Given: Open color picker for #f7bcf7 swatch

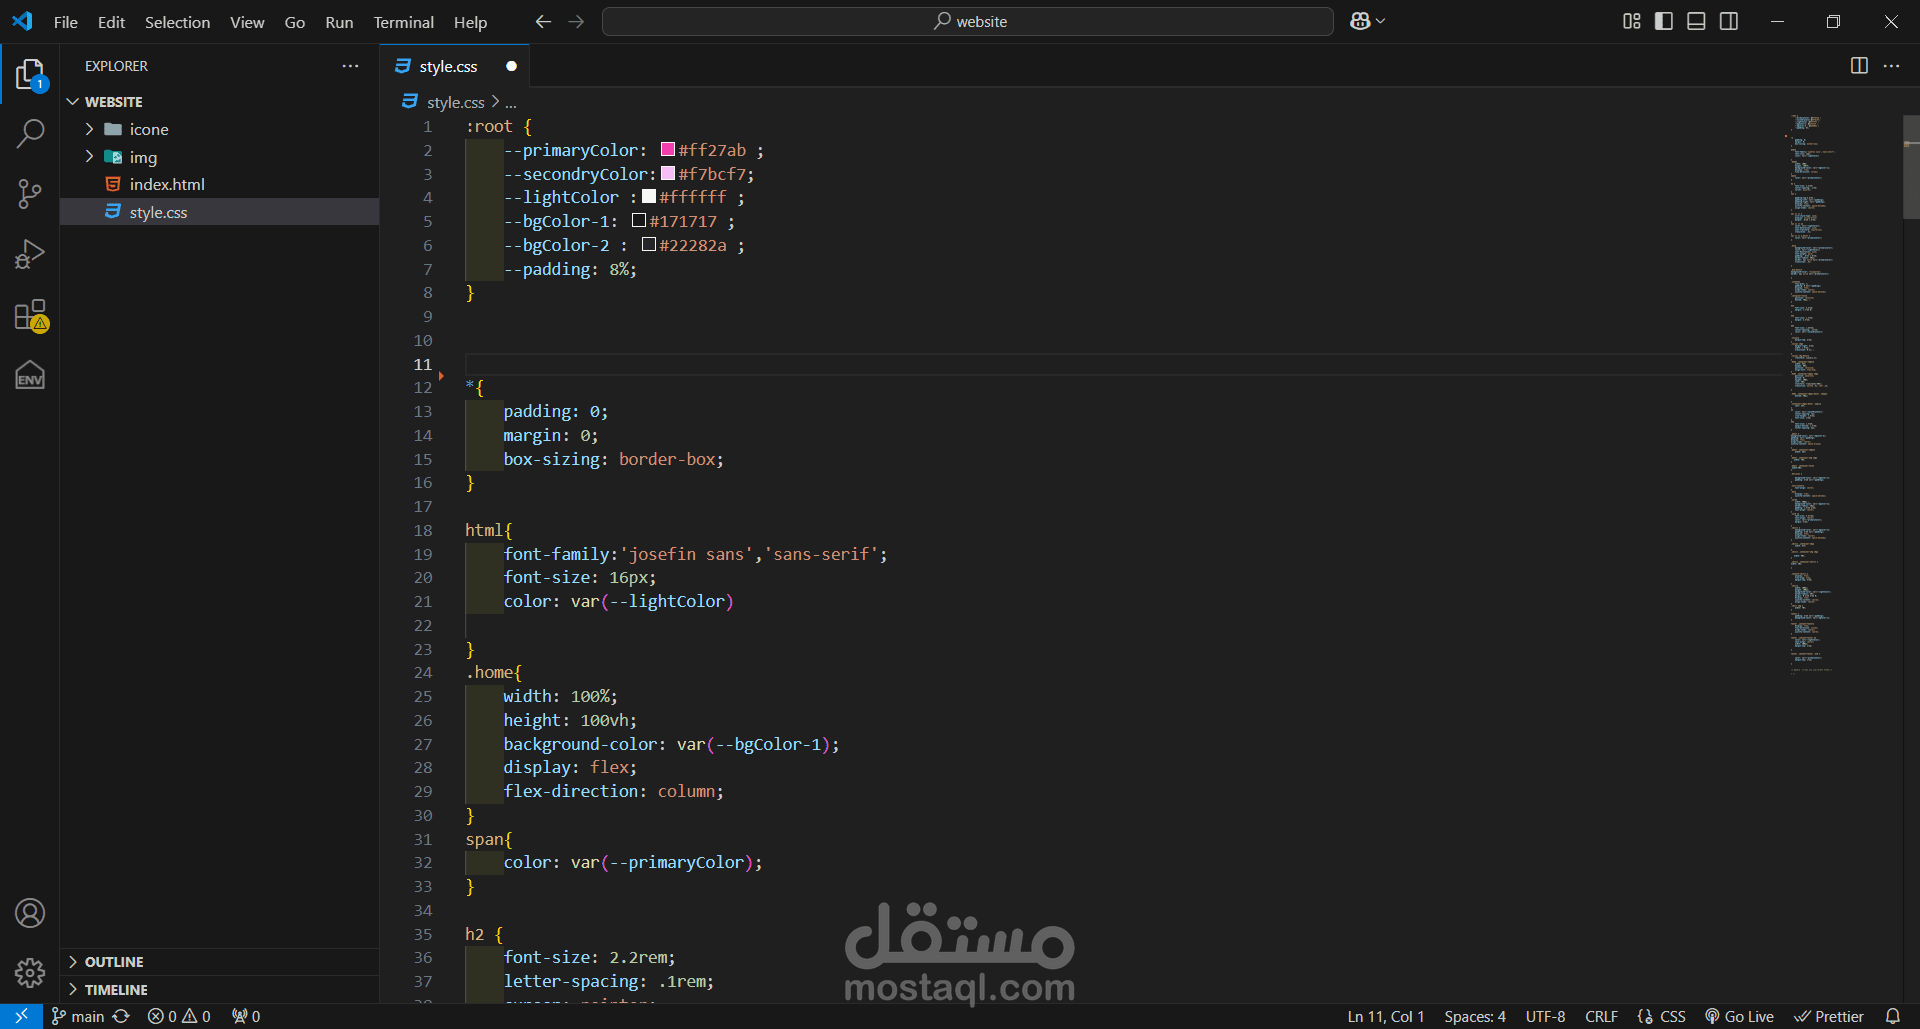Looking at the screenshot, I should 668,173.
